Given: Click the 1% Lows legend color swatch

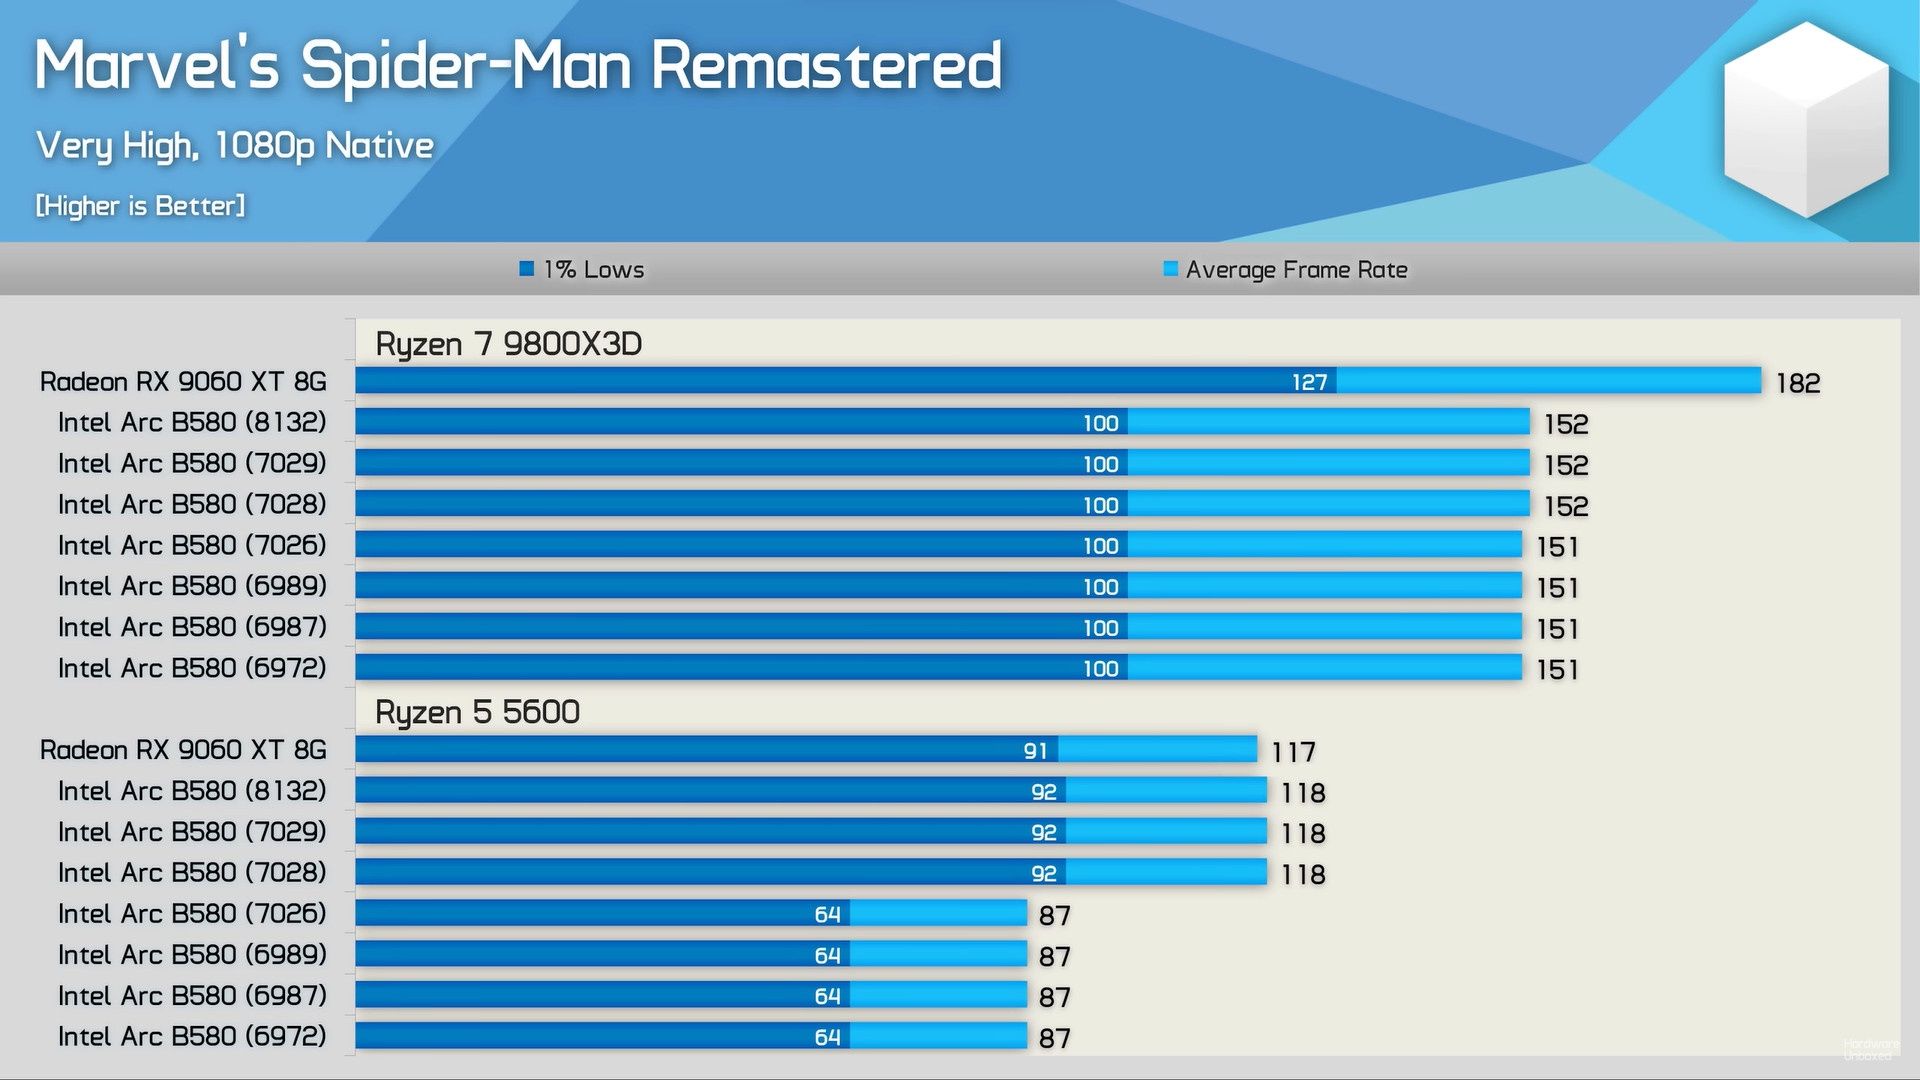Looking at the screenshot, I should tap(527, 268).
